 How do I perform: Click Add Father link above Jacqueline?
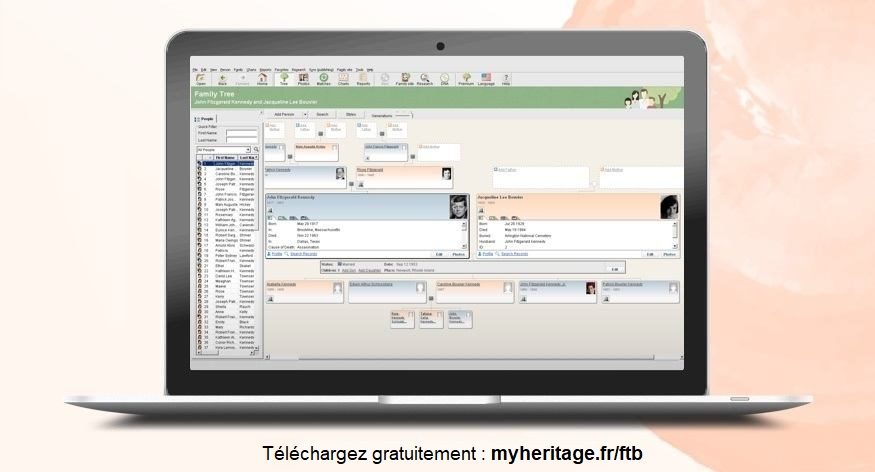(507, 170)
